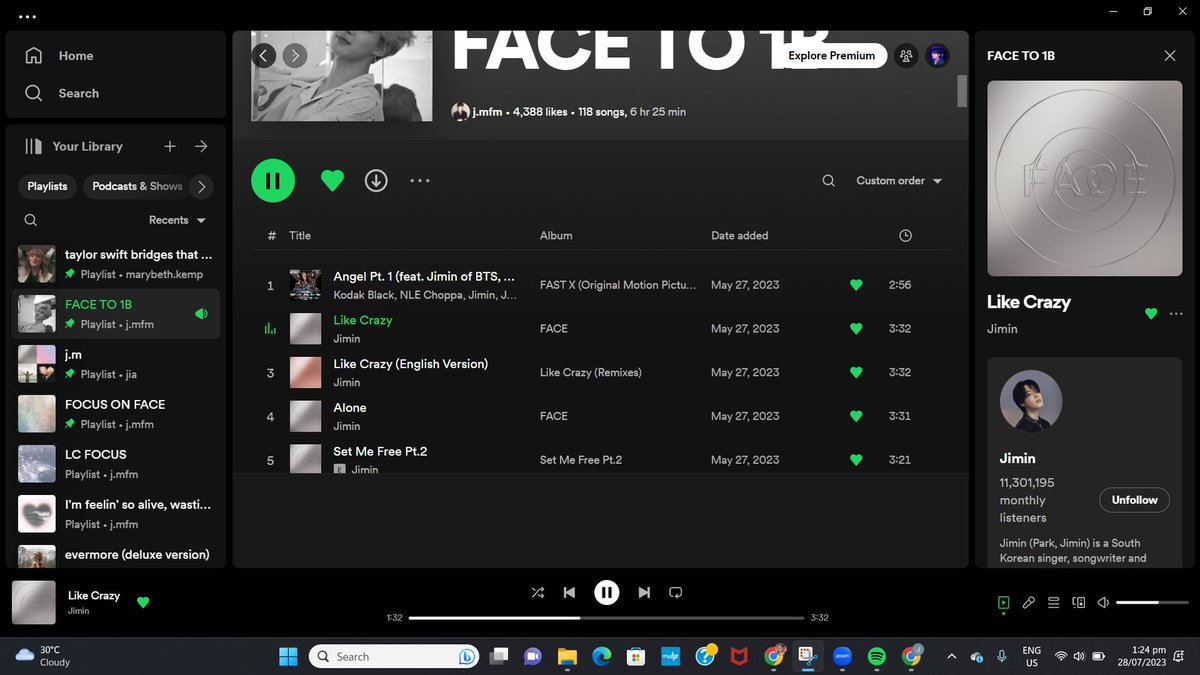Open the user profile avatar menu

click(937, 56)
